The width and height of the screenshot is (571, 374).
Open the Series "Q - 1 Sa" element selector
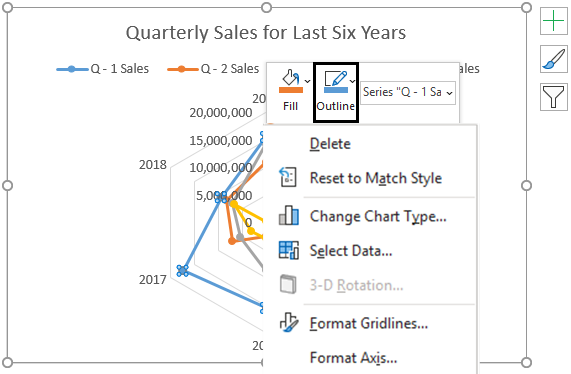408,92
